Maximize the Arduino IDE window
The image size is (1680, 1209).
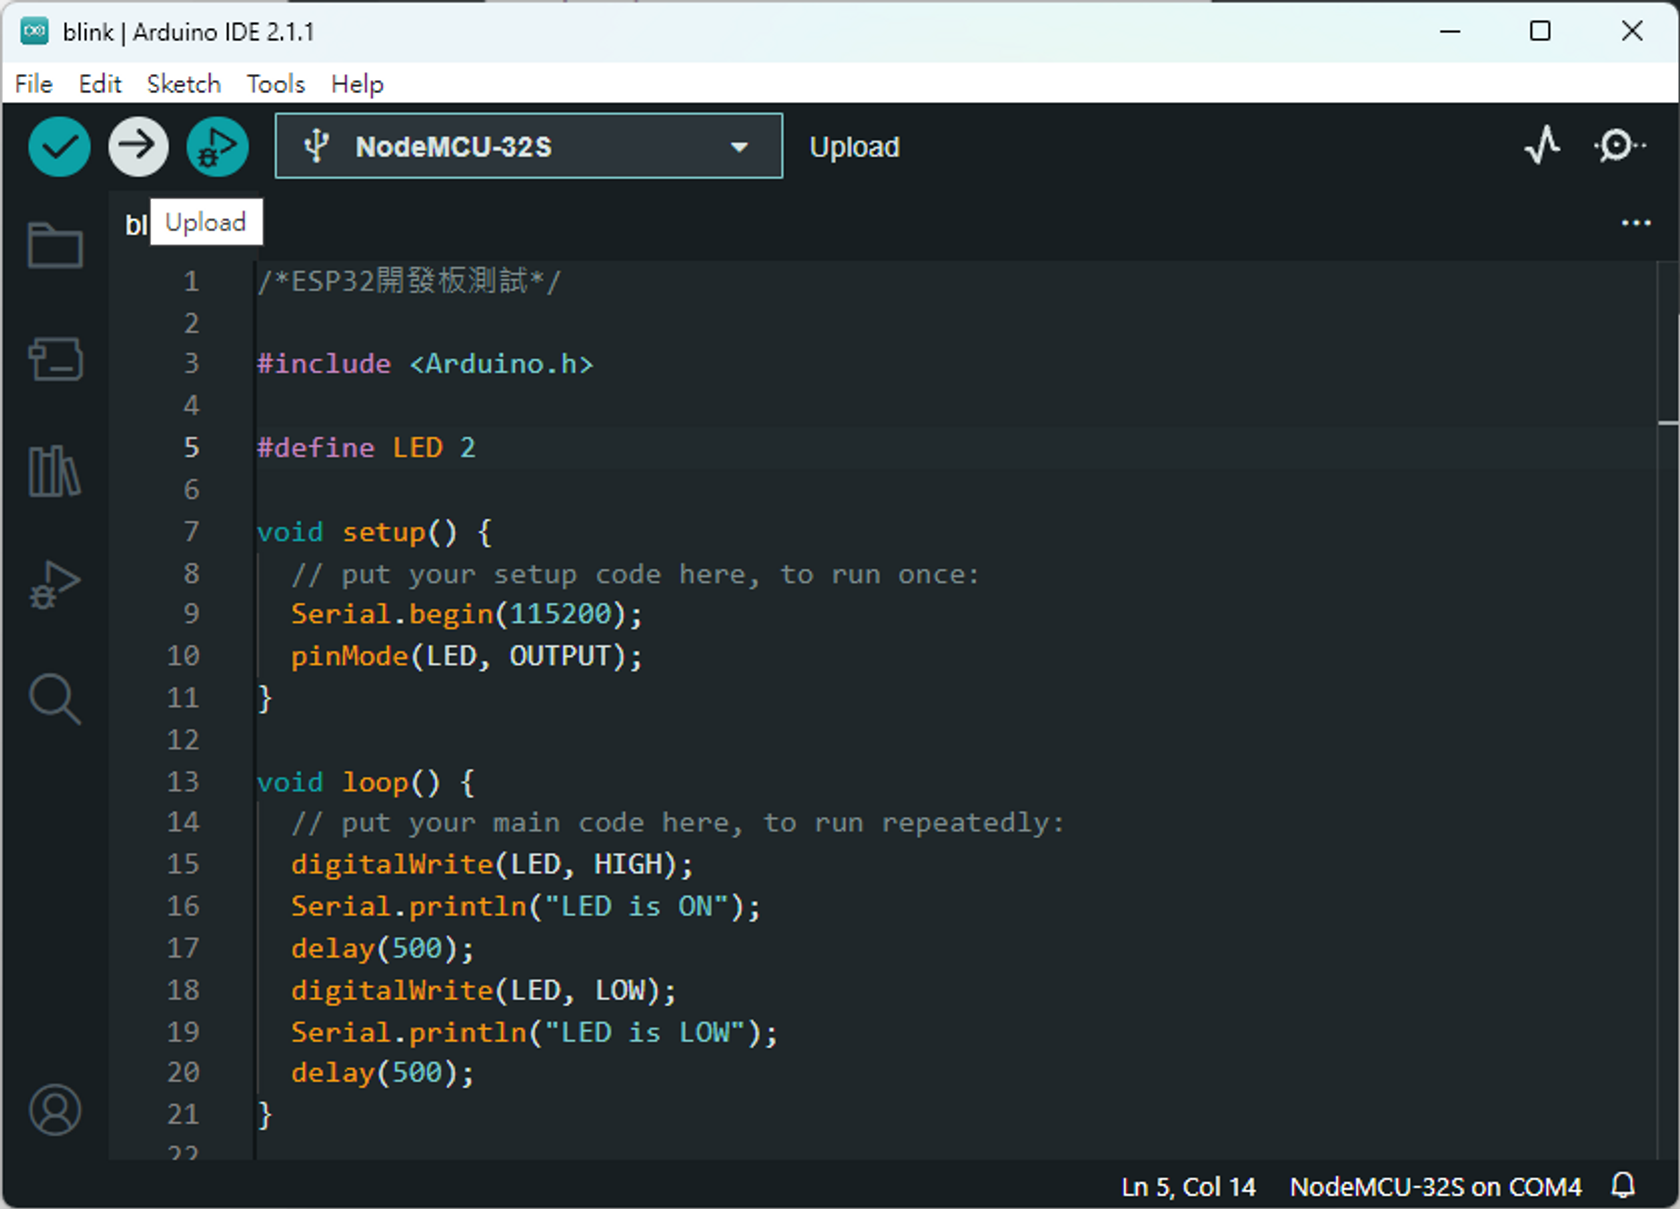click(x=1540, y=31)
